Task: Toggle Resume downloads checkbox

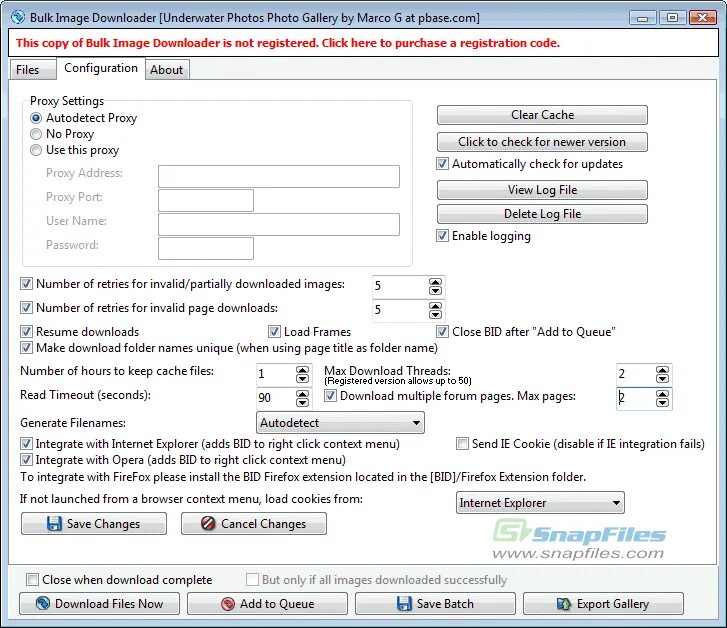Action: point(26,332)
